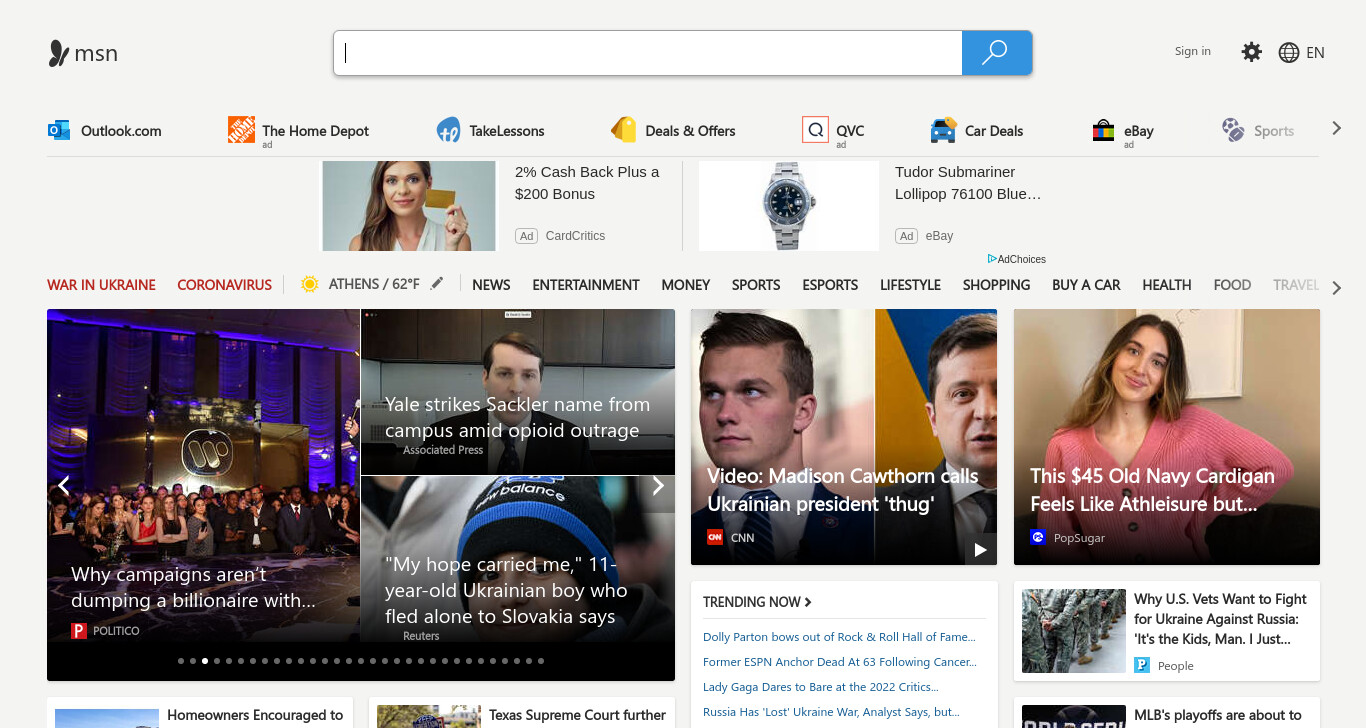Open the language globe icon
The width and height of the screenshot is (1366, 728).
point(1288,53)
